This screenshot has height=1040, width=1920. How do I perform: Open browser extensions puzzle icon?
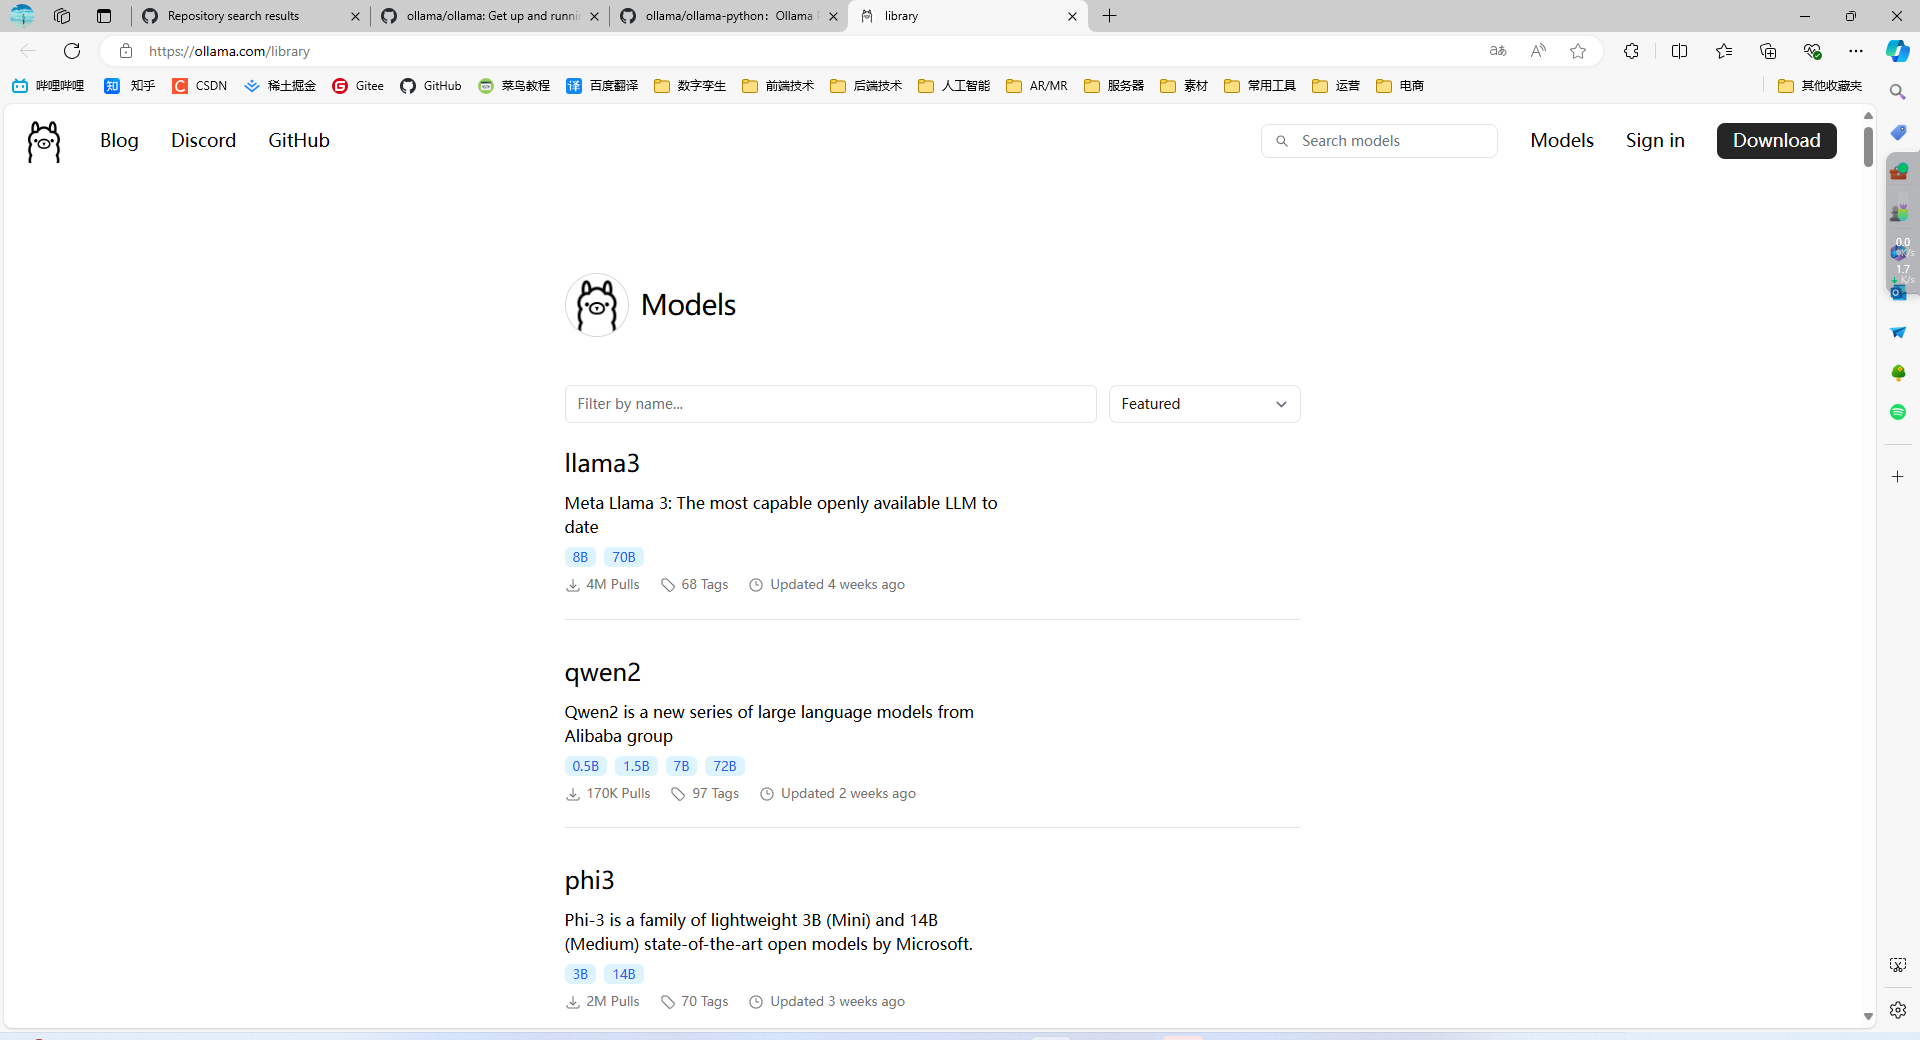pyautogui.click(x=1631, y=51)
